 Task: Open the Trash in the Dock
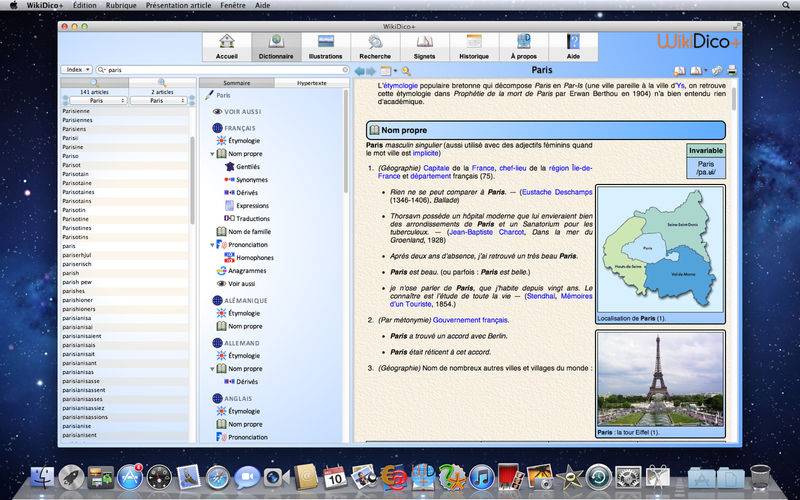point(760,477)
